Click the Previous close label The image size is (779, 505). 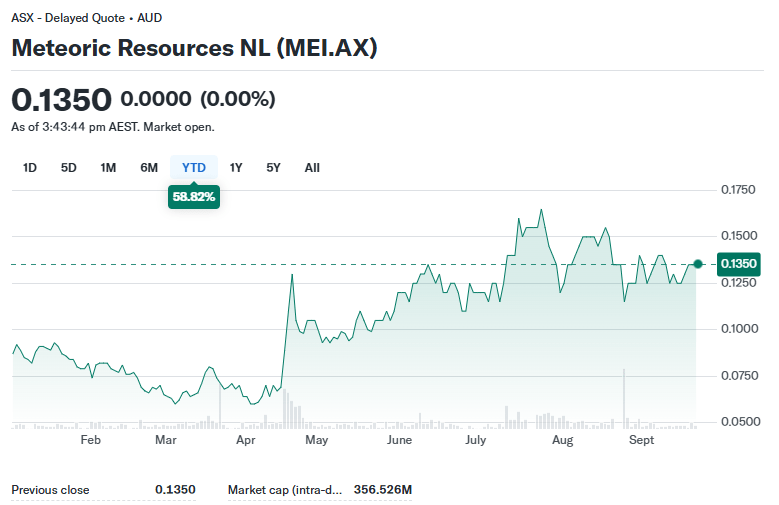tap(50, 490)
